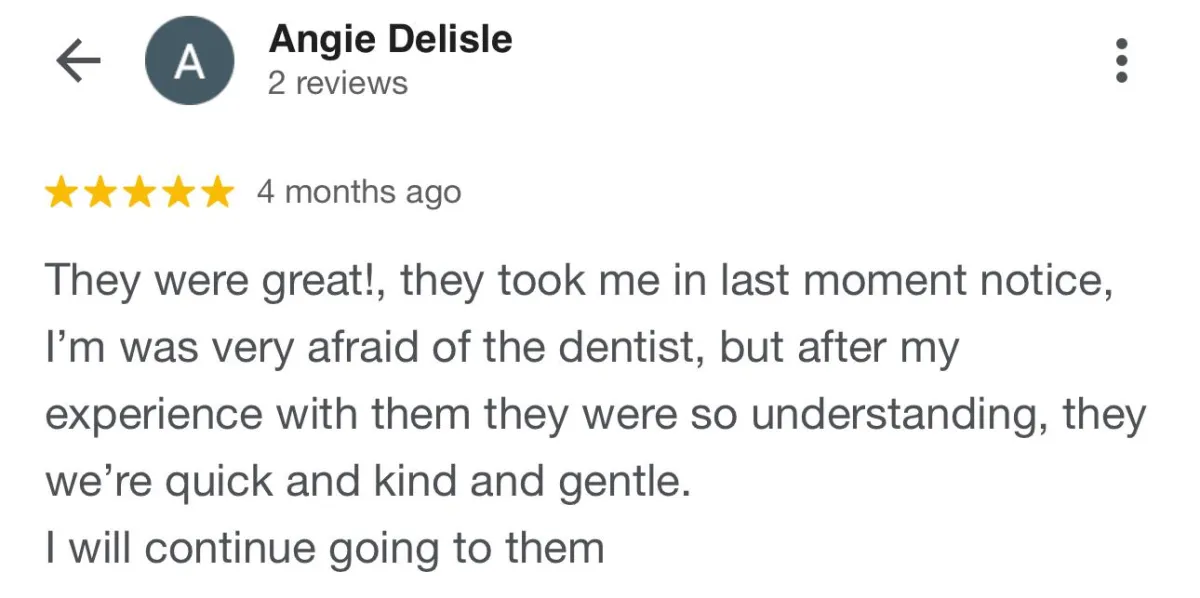Open Angie Delisle's profile name

(x=390, y=39)
